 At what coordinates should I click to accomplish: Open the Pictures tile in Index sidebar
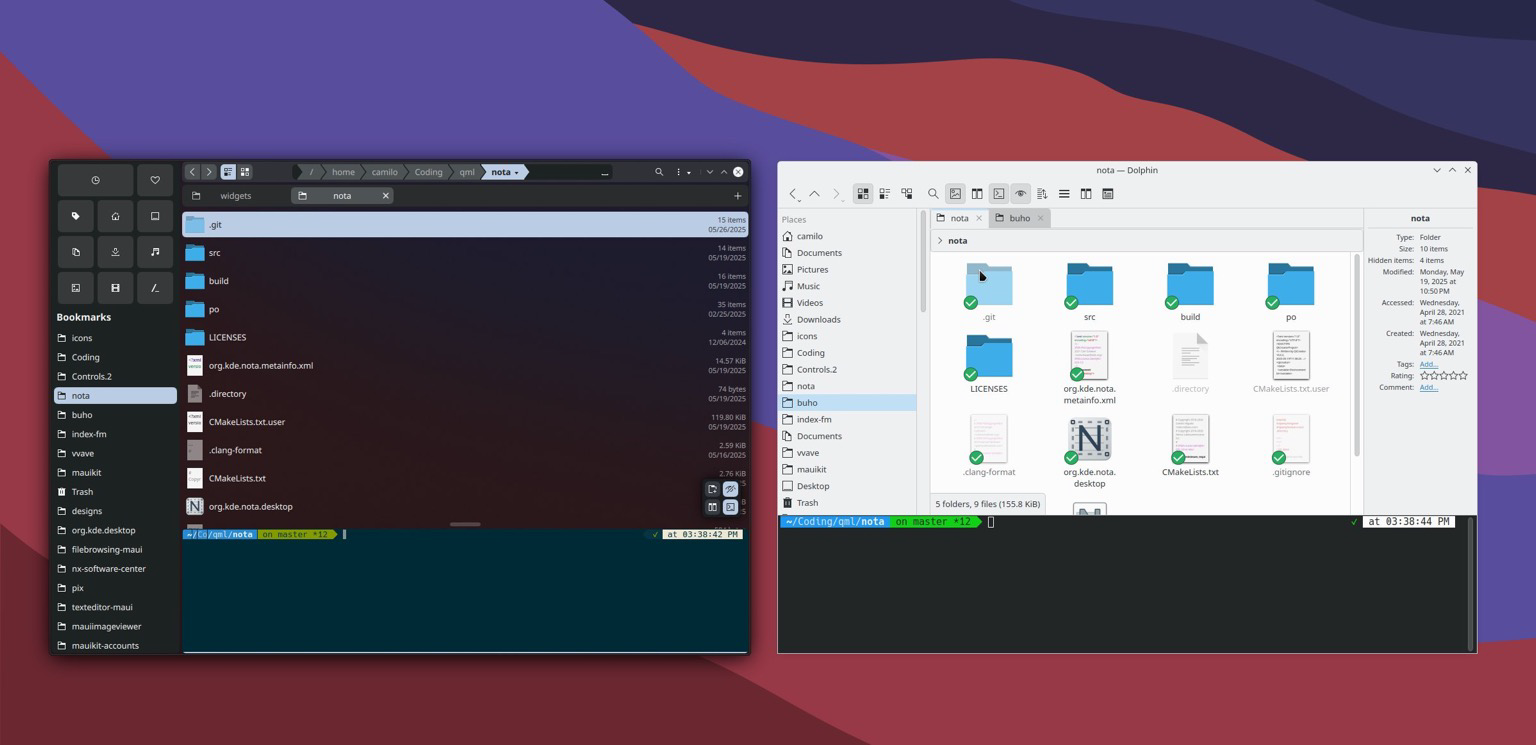[x=75, y=288]
